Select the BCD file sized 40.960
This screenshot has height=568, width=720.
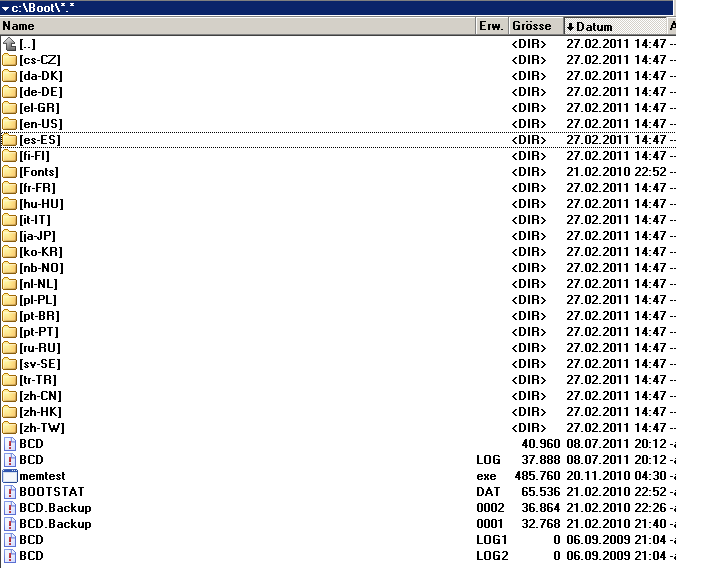tap(31, 444)
